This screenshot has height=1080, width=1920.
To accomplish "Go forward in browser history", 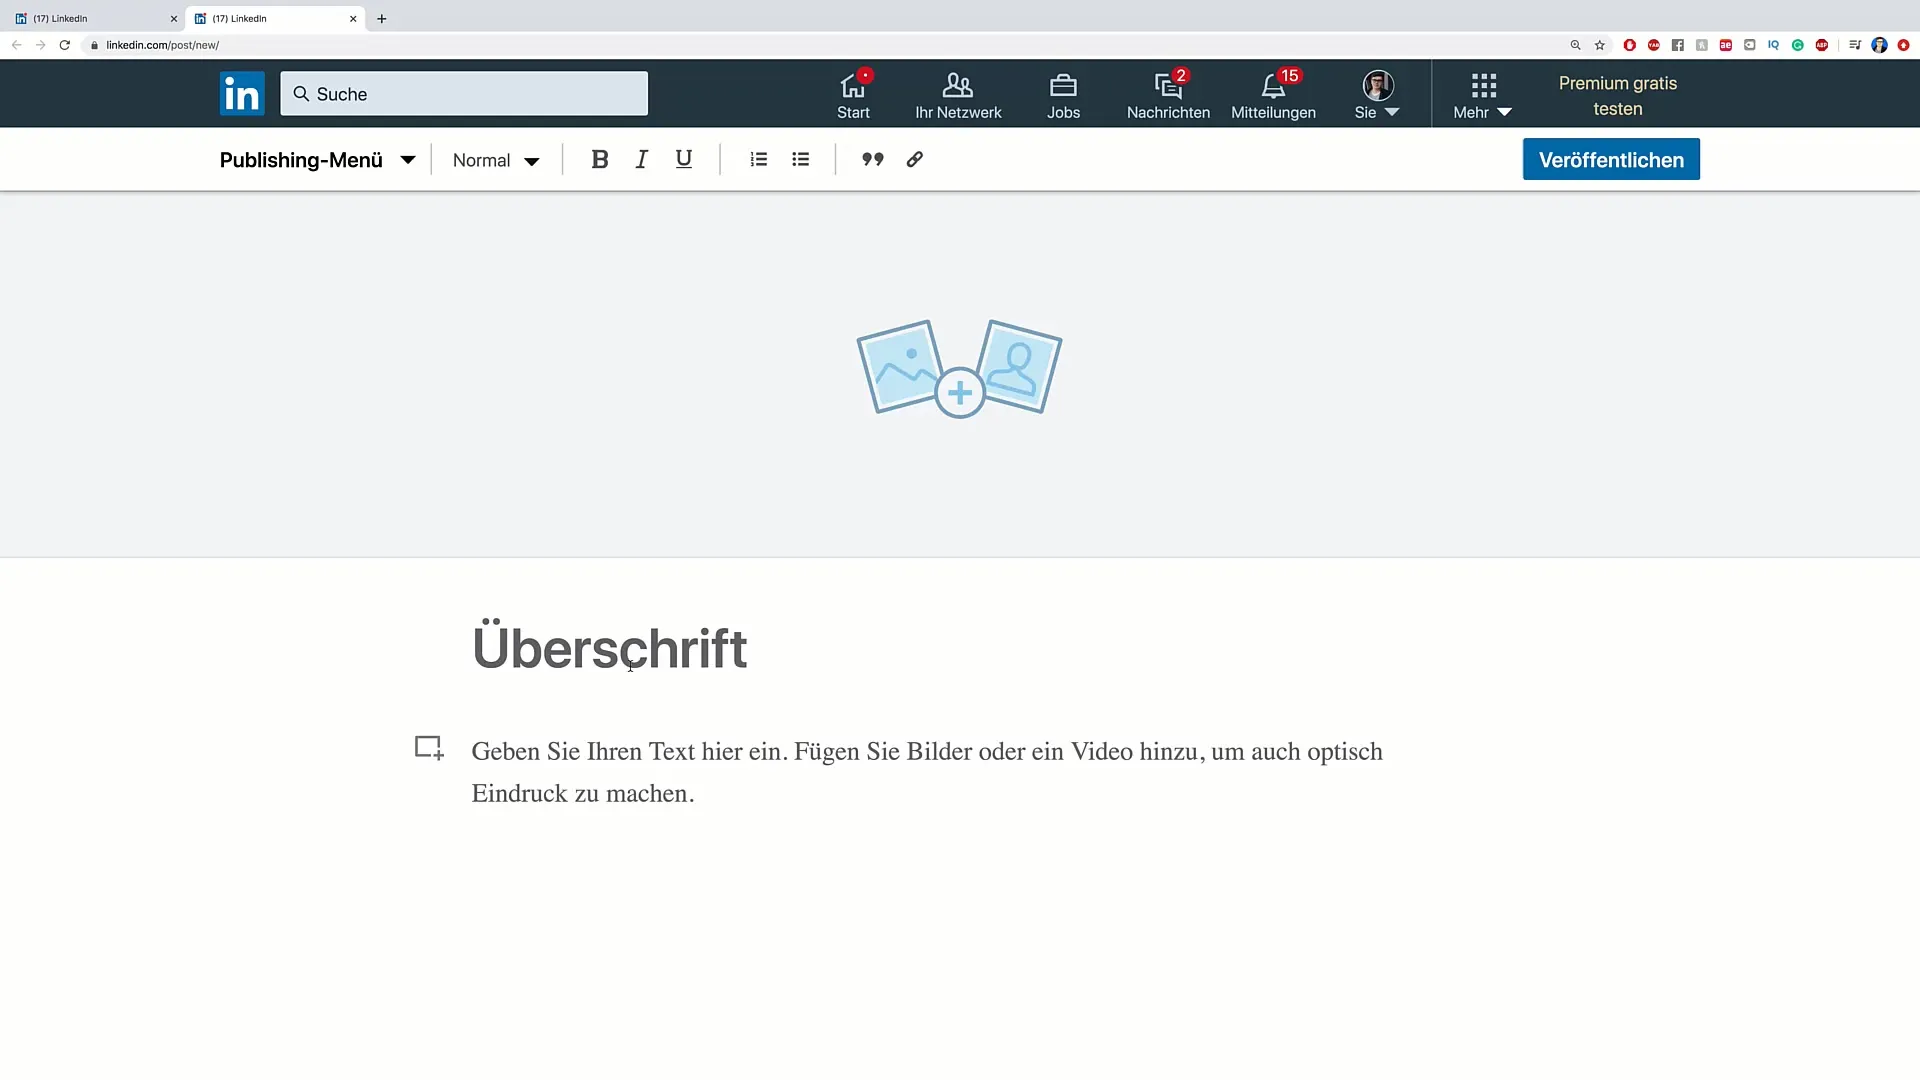I will pos(40,45).
